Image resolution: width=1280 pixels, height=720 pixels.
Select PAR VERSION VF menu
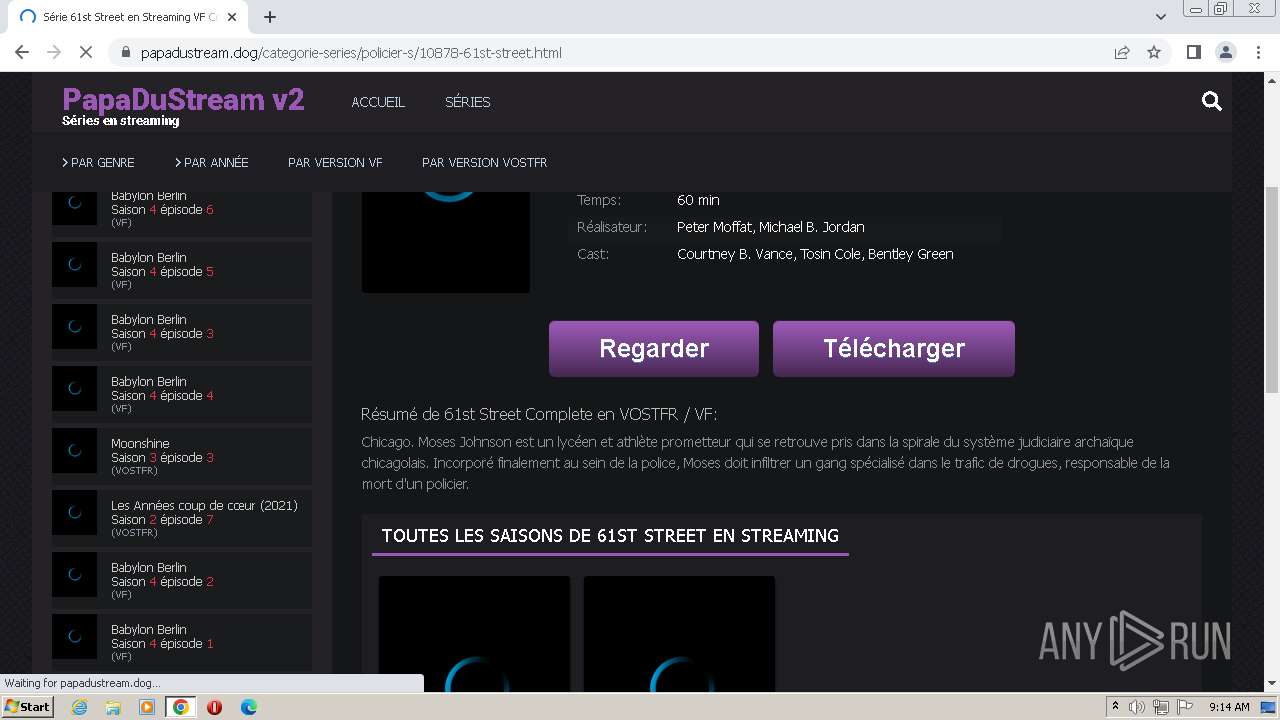tap(335, 162)
